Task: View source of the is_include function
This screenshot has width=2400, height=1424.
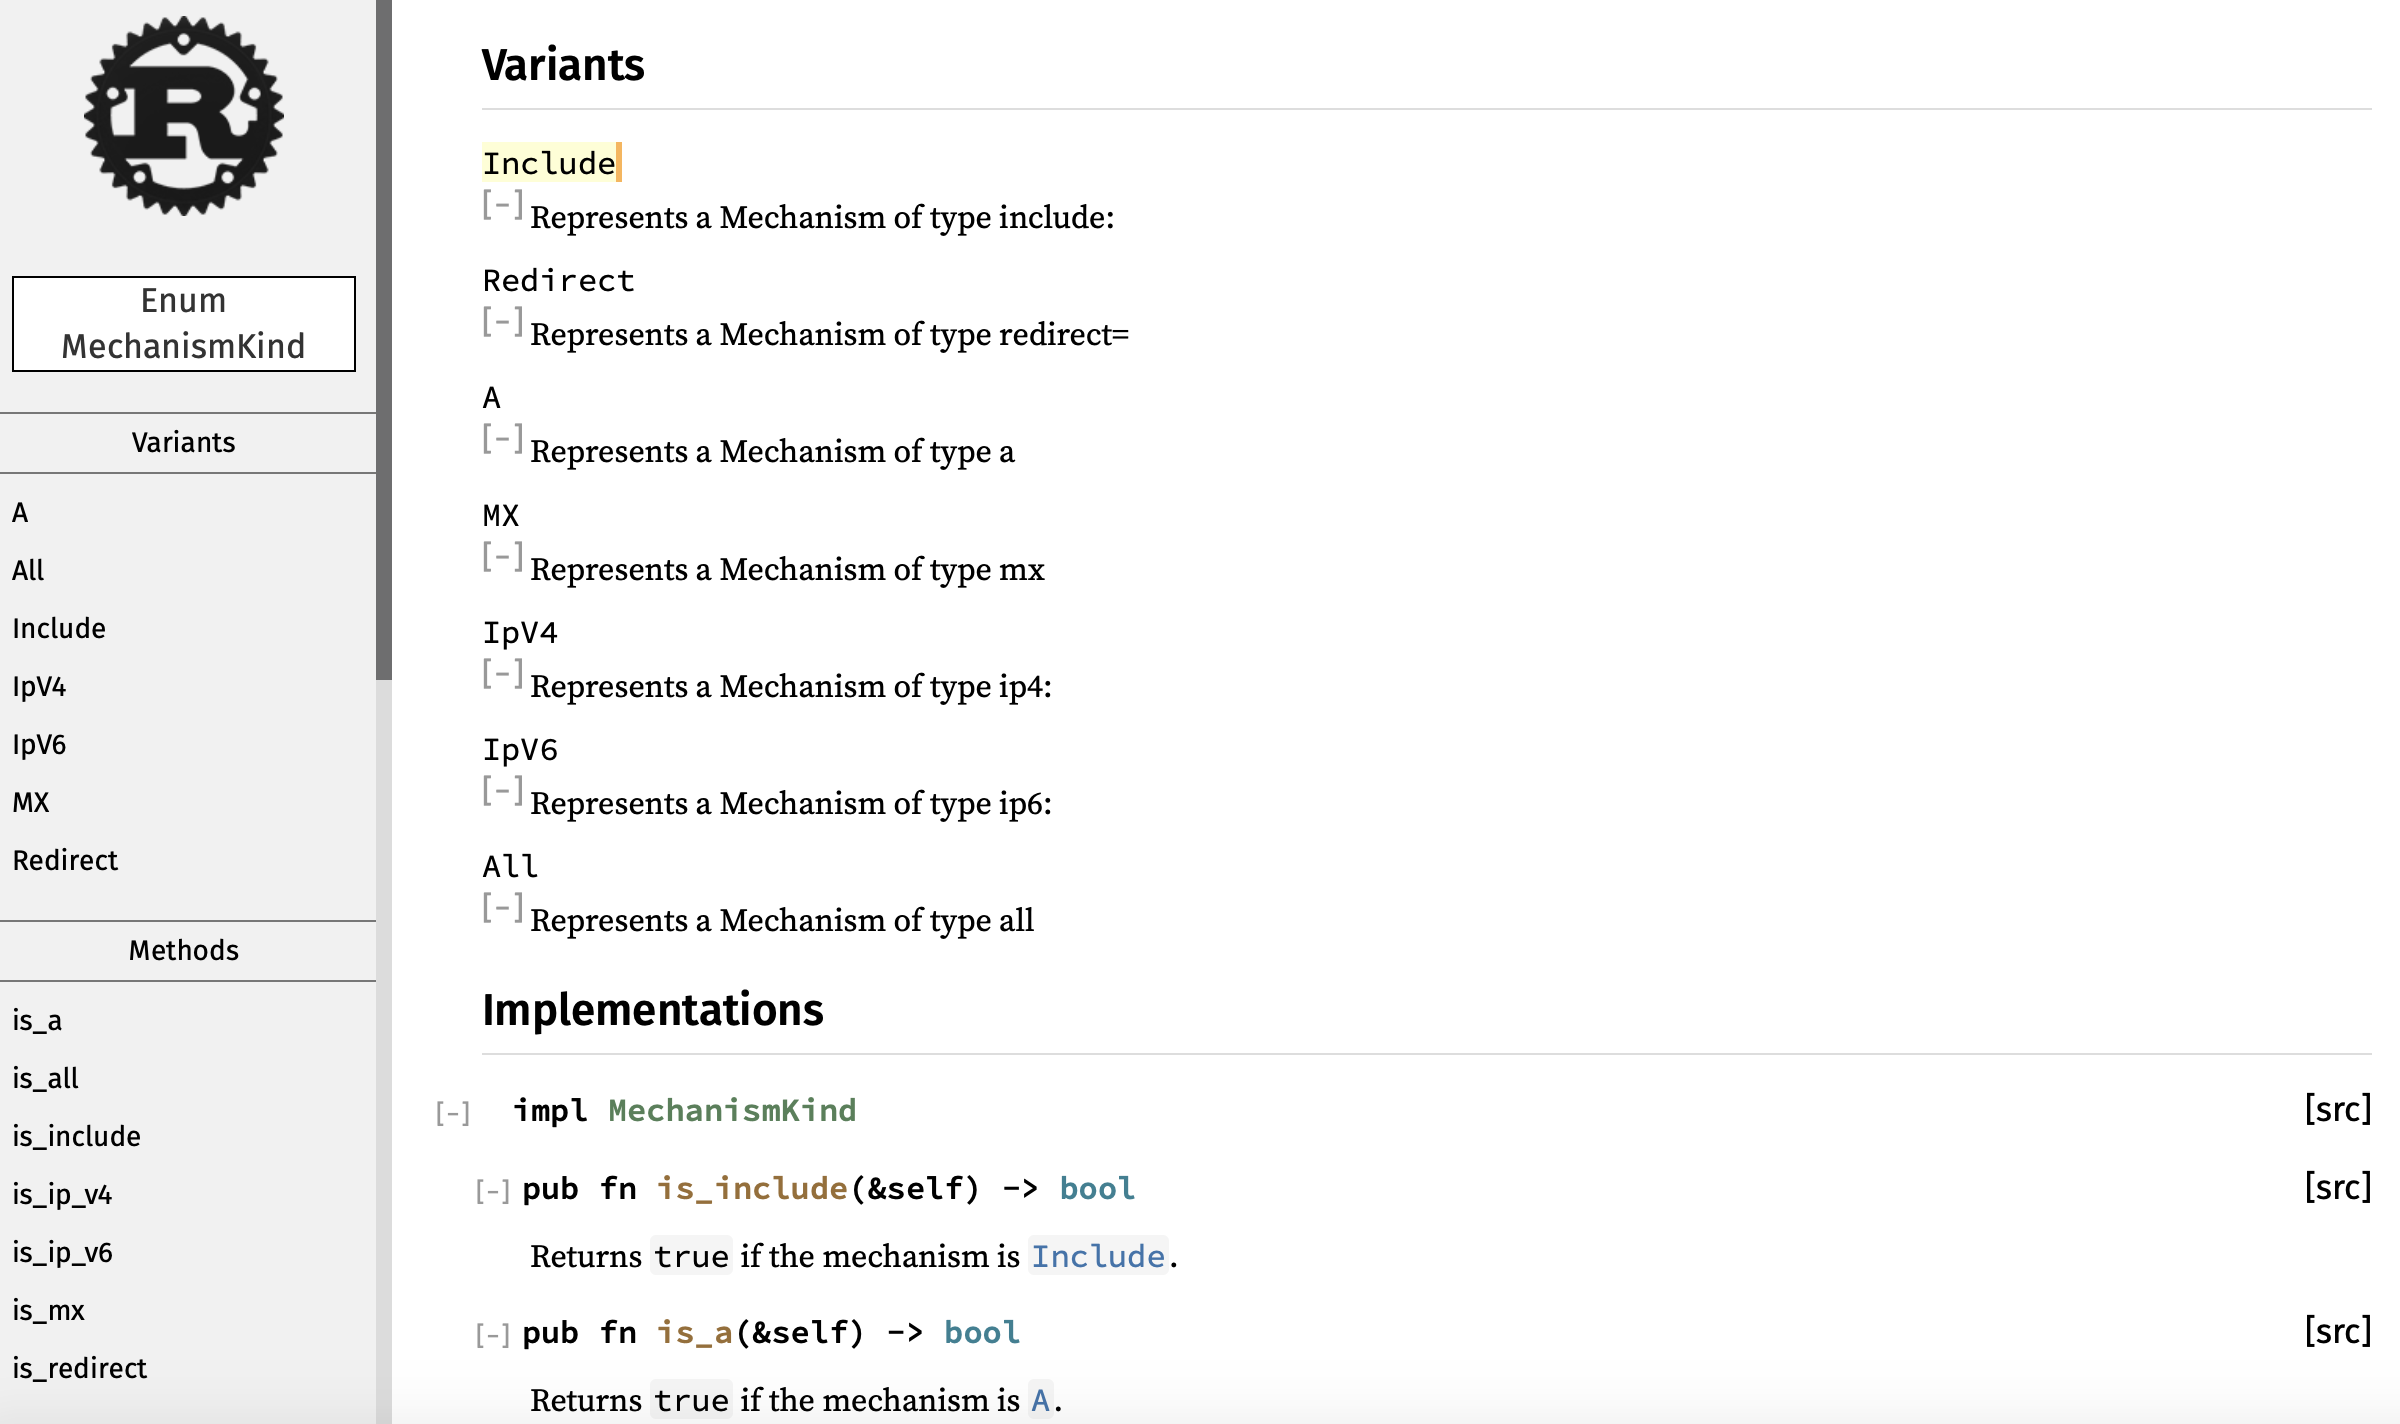Action: click(2338, 1188)
